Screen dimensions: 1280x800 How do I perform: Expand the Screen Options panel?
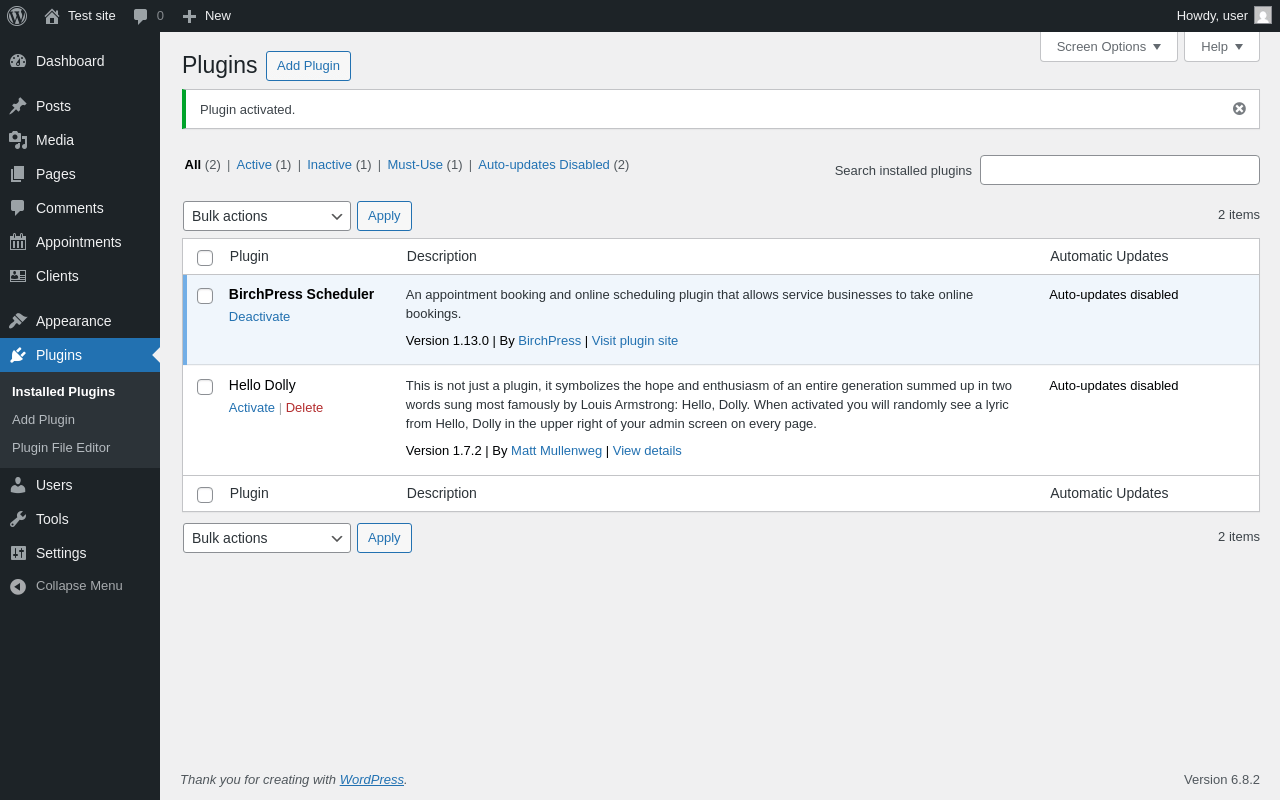point(1109,46)
